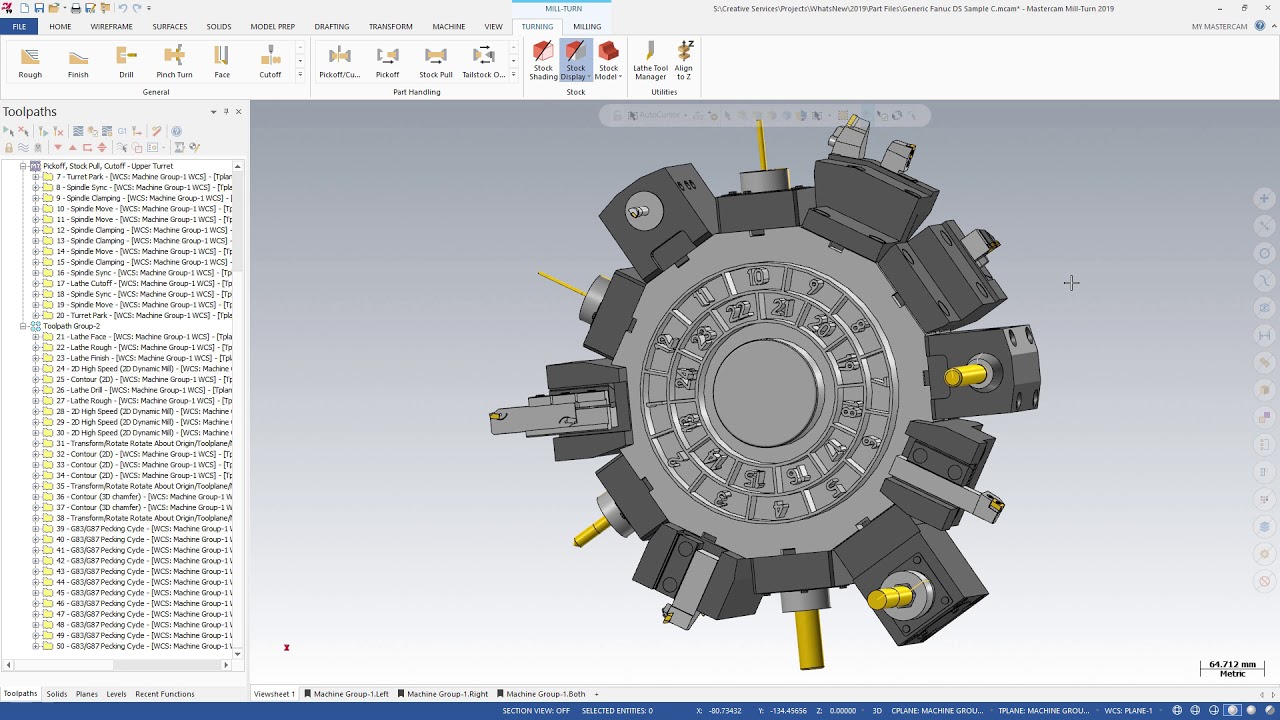The width and height of the screenshot is (1280, 720).
Task: Click the G1 post icon
Action: (x=122, y=131)
